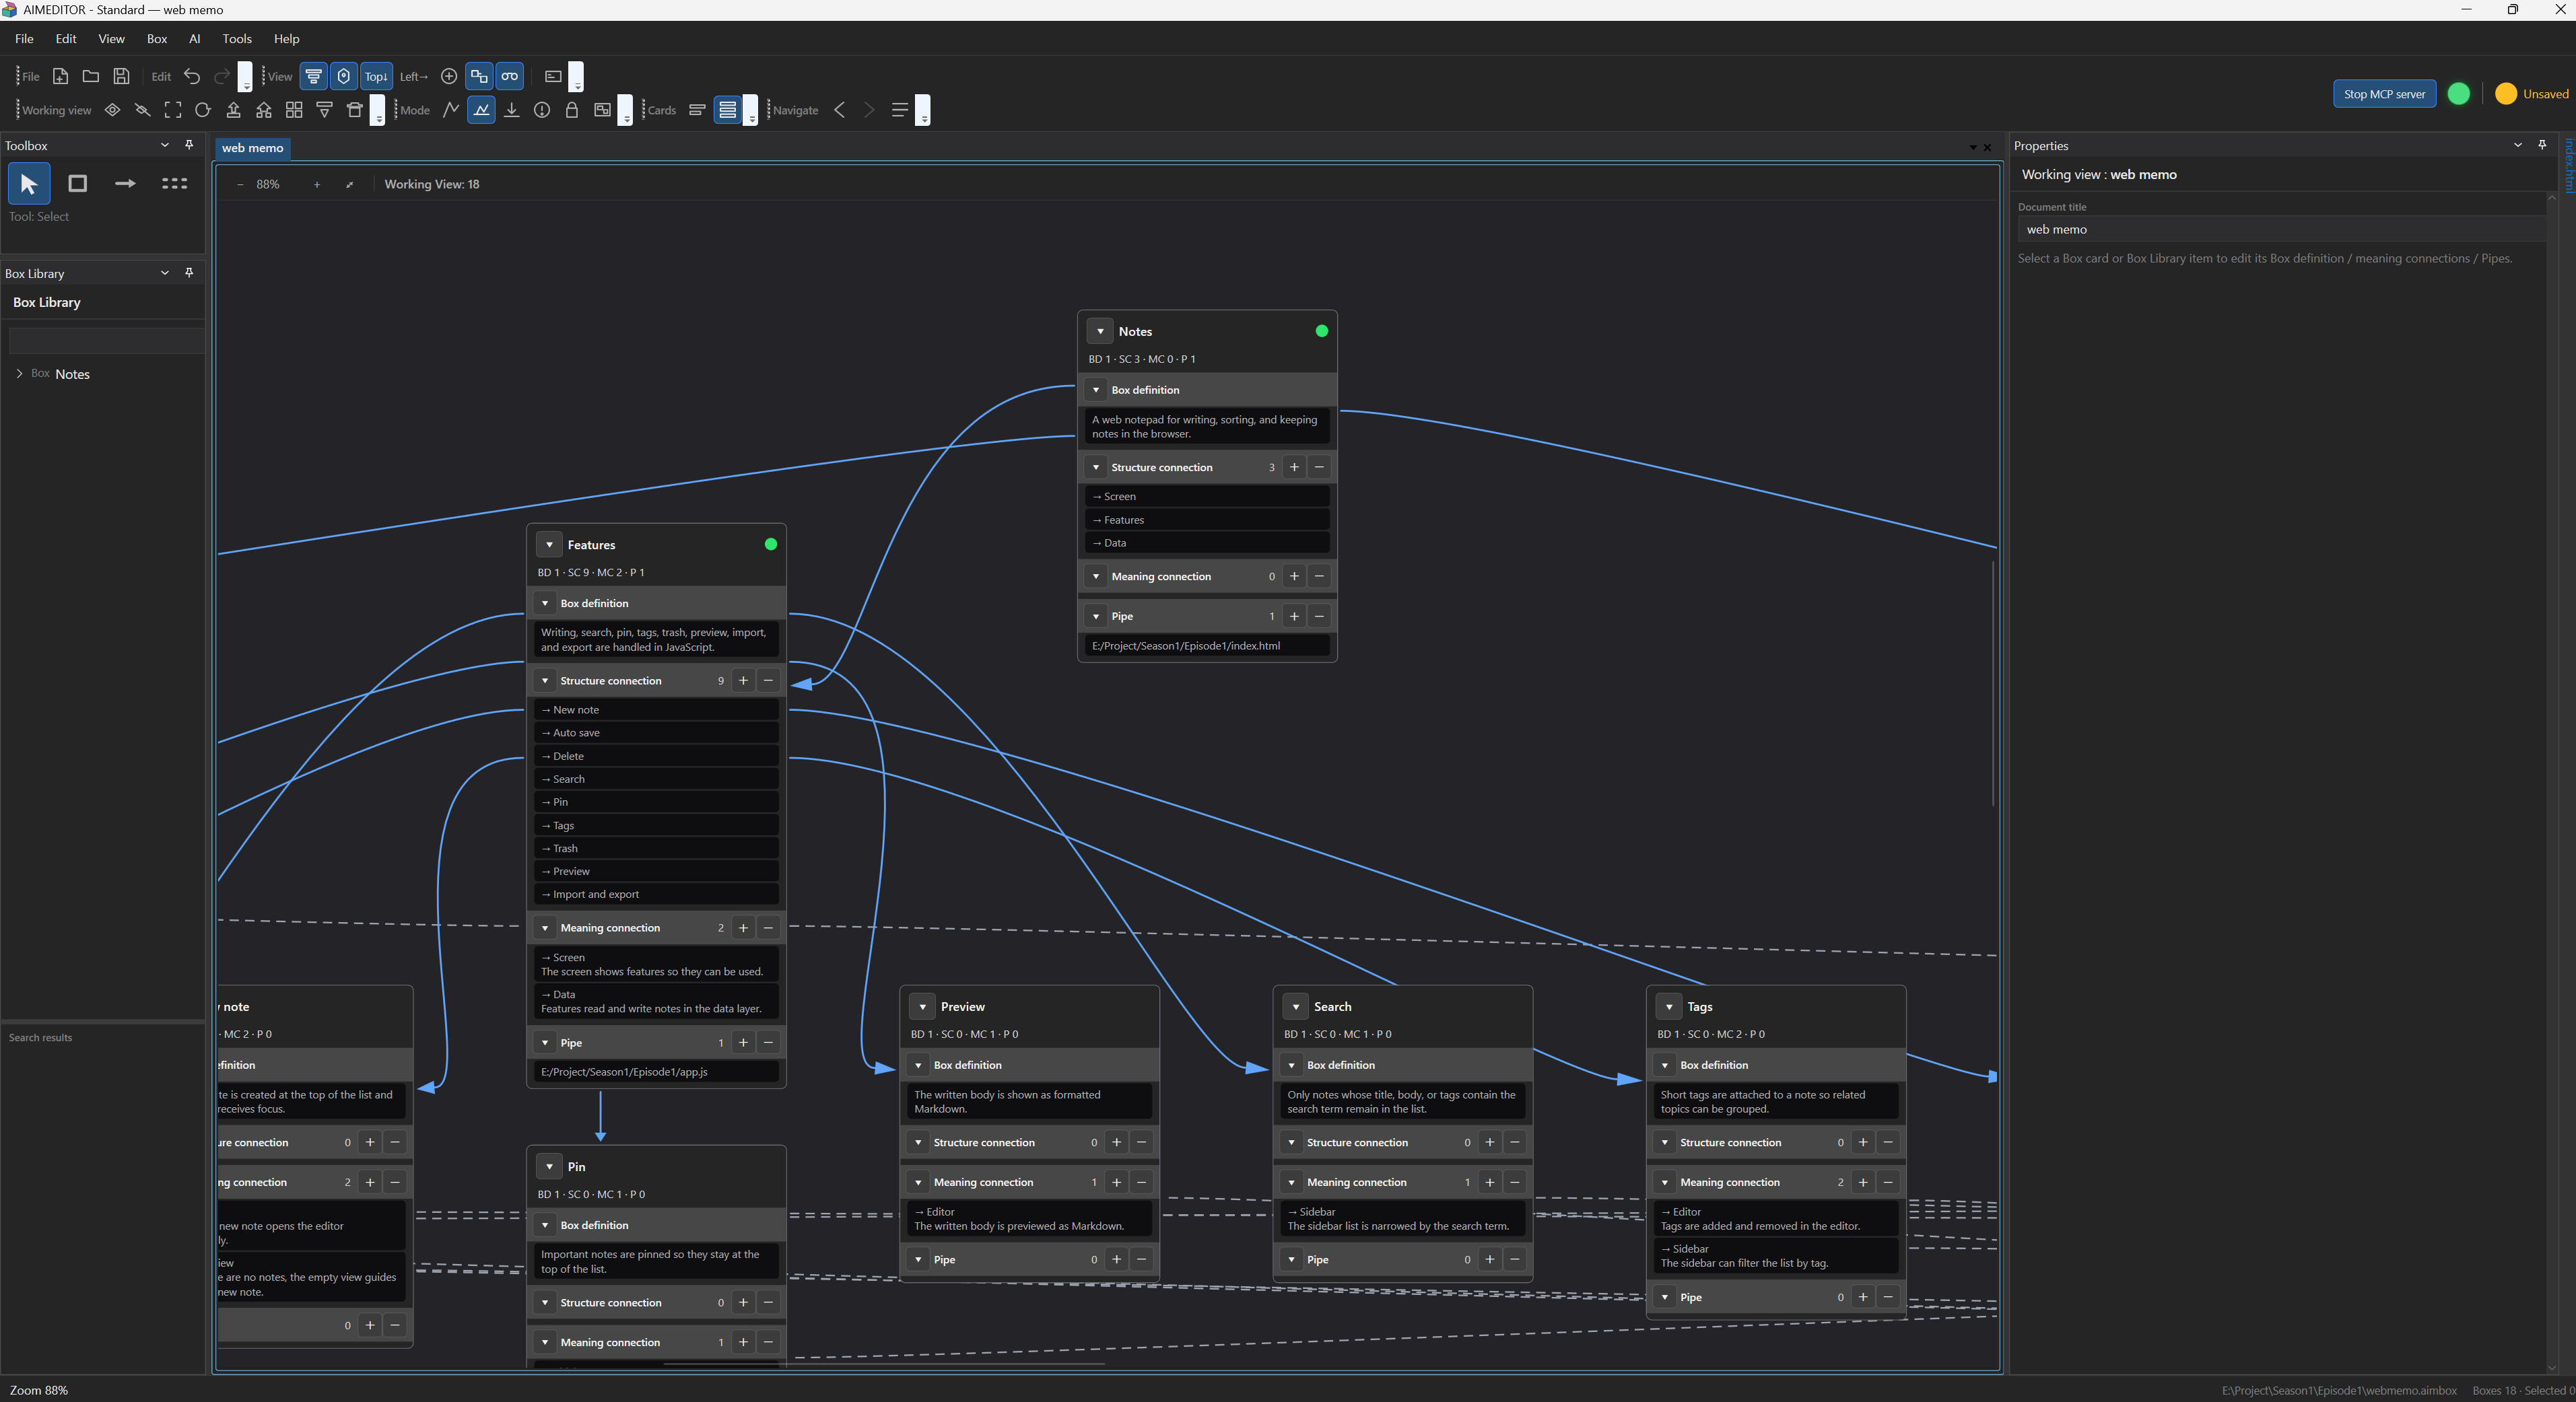
Task: Click the refresh icon in Working view toolbar
Action: tap(203, 110)
